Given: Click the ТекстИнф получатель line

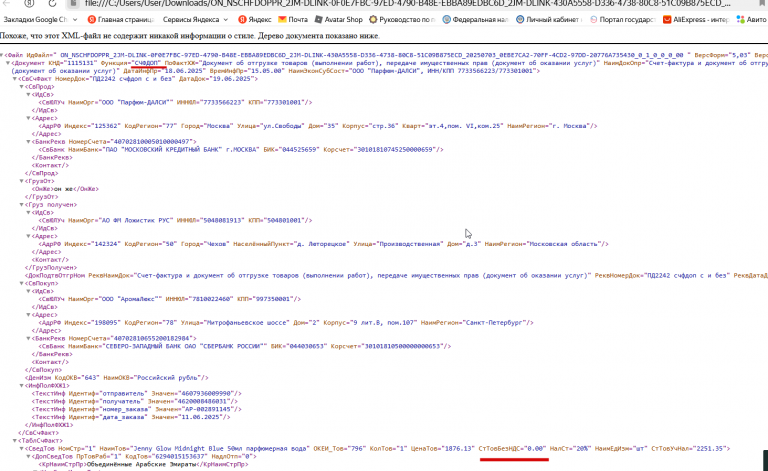Looking at the screenshot, I should tap(134, 401).
